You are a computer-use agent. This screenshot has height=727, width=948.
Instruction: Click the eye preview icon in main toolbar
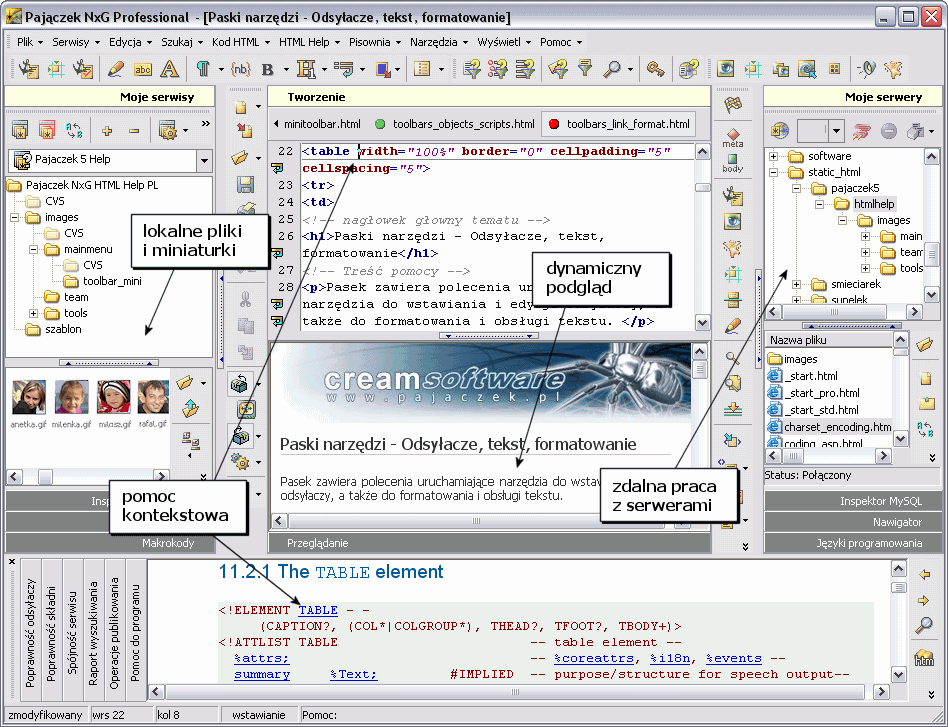726,69
